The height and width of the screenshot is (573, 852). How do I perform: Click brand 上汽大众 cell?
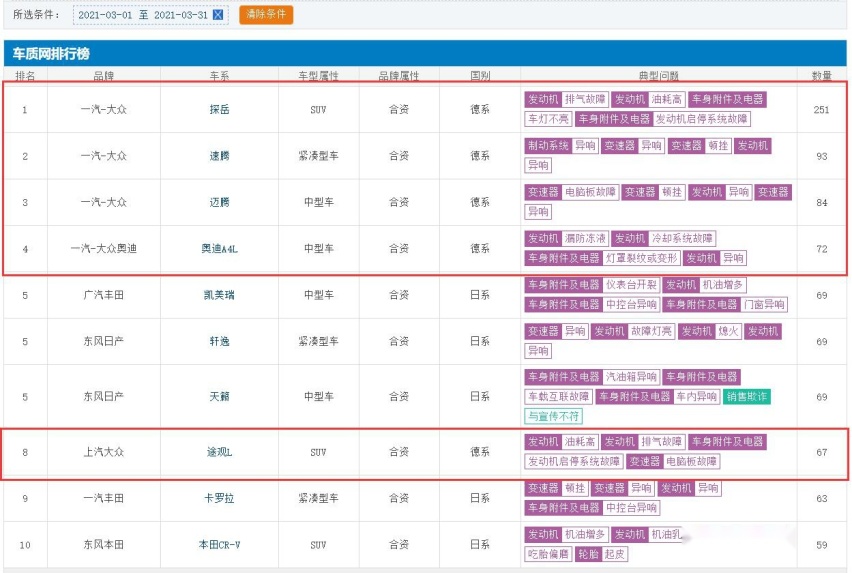click(103, 452)
